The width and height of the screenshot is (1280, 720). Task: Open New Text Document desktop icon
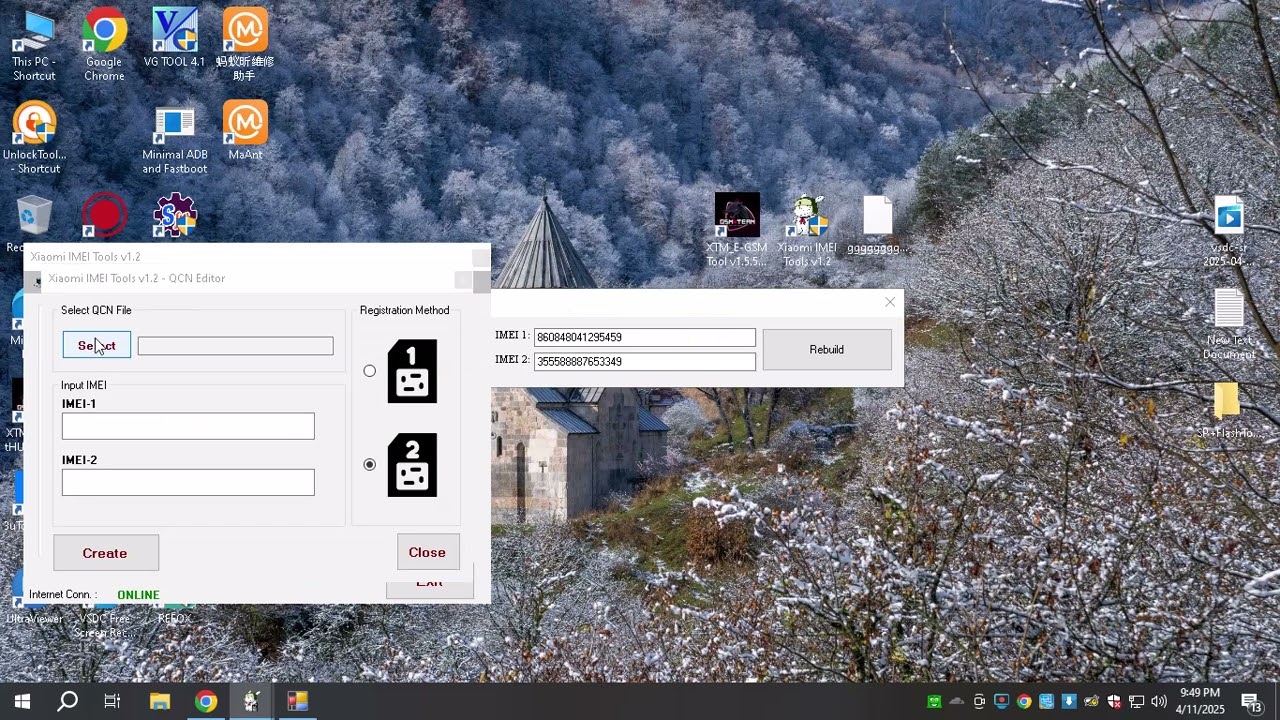1229,325
